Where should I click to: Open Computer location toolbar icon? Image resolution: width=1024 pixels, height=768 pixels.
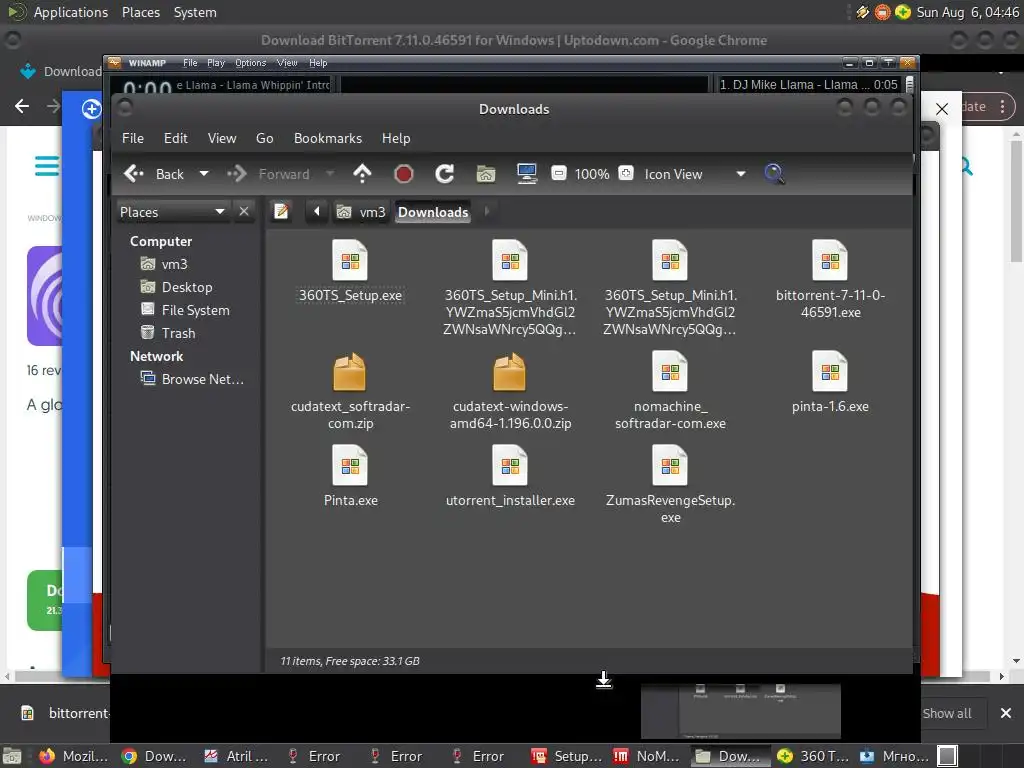526,174
